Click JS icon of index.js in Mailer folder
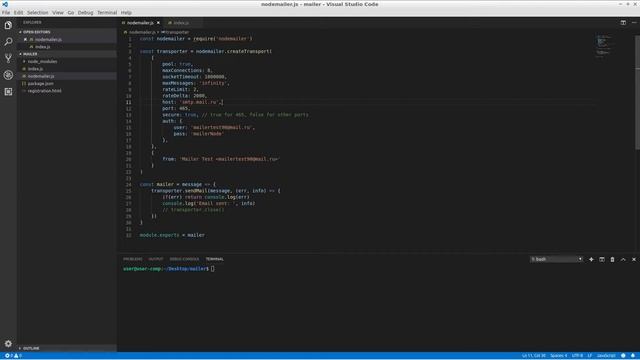640x360 pixels. pos(24,69)
